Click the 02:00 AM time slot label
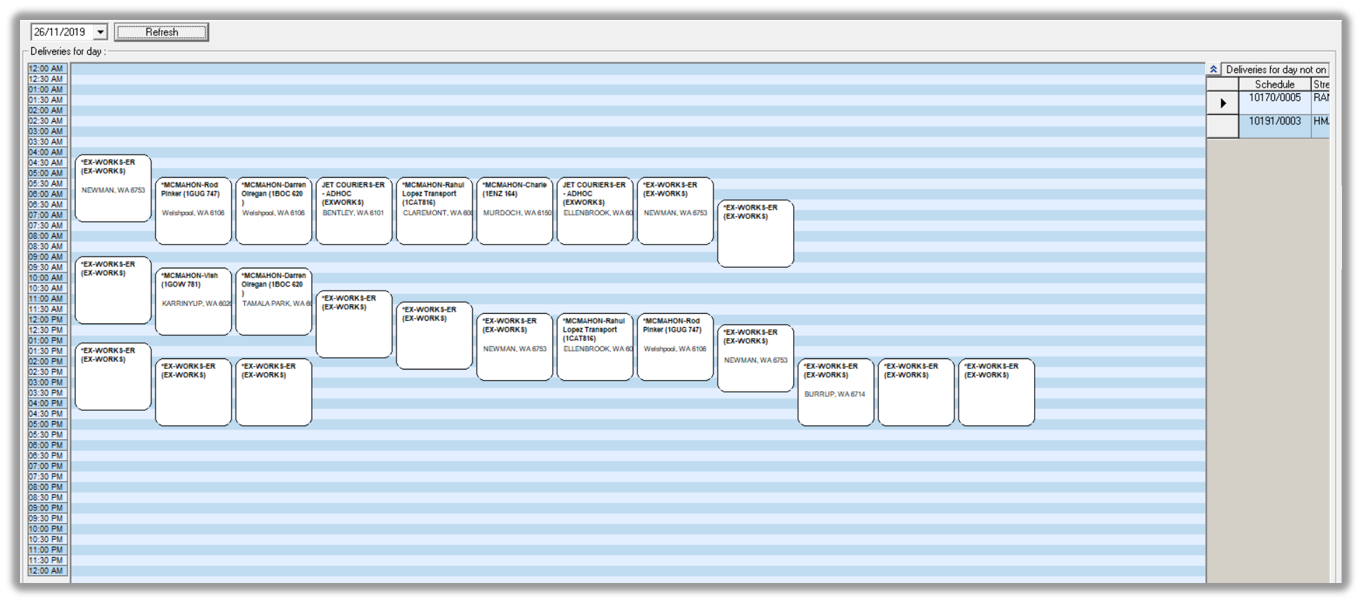Viewport: 1361px width, 606px height. [47, 110]
